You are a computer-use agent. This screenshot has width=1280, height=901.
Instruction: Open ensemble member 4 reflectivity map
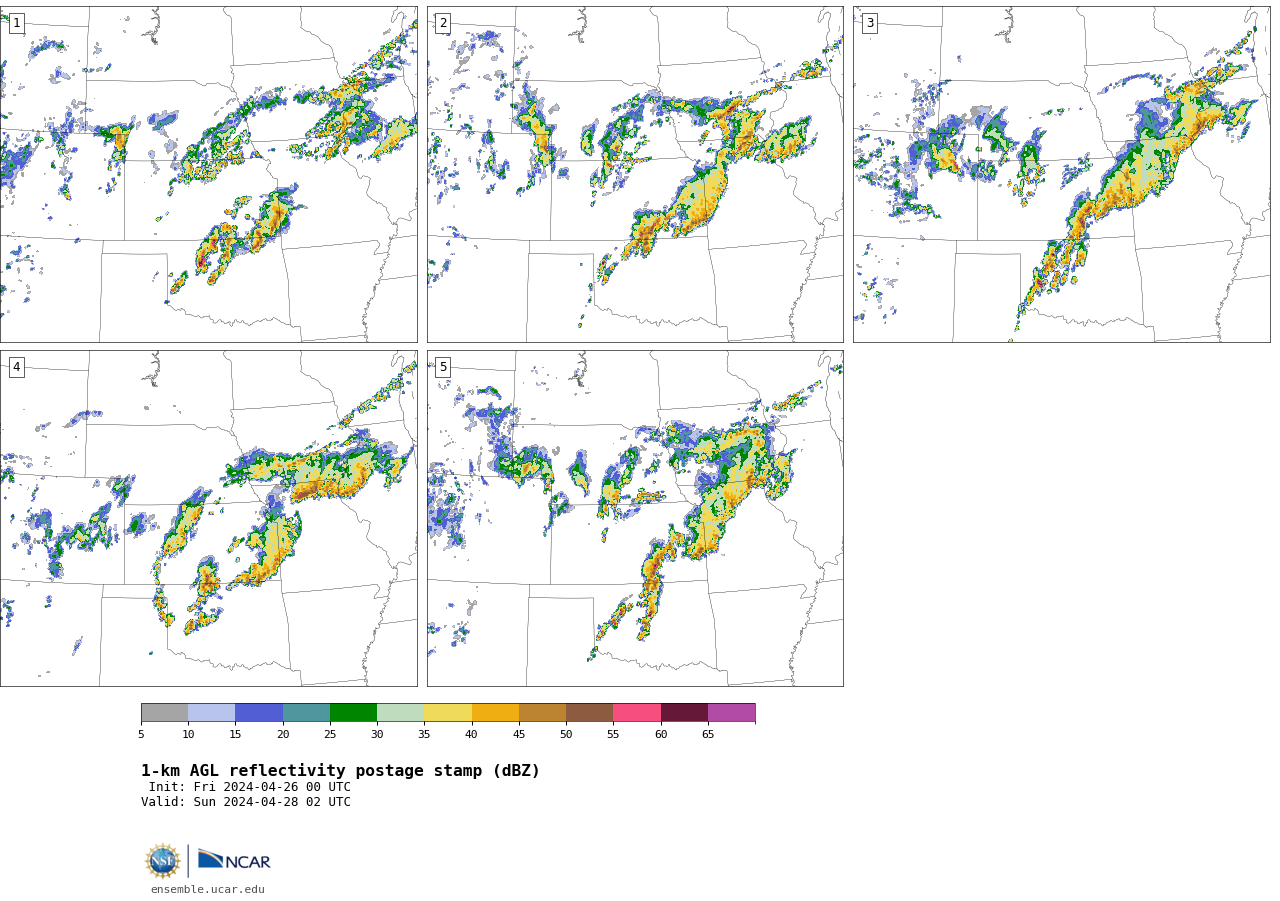pyautogui.click(x=208, y=518)
